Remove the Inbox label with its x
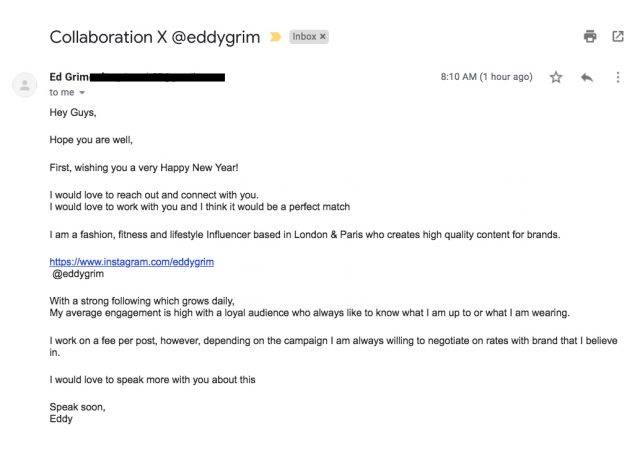The image size is (640, 465). click(x=323, y=37)
